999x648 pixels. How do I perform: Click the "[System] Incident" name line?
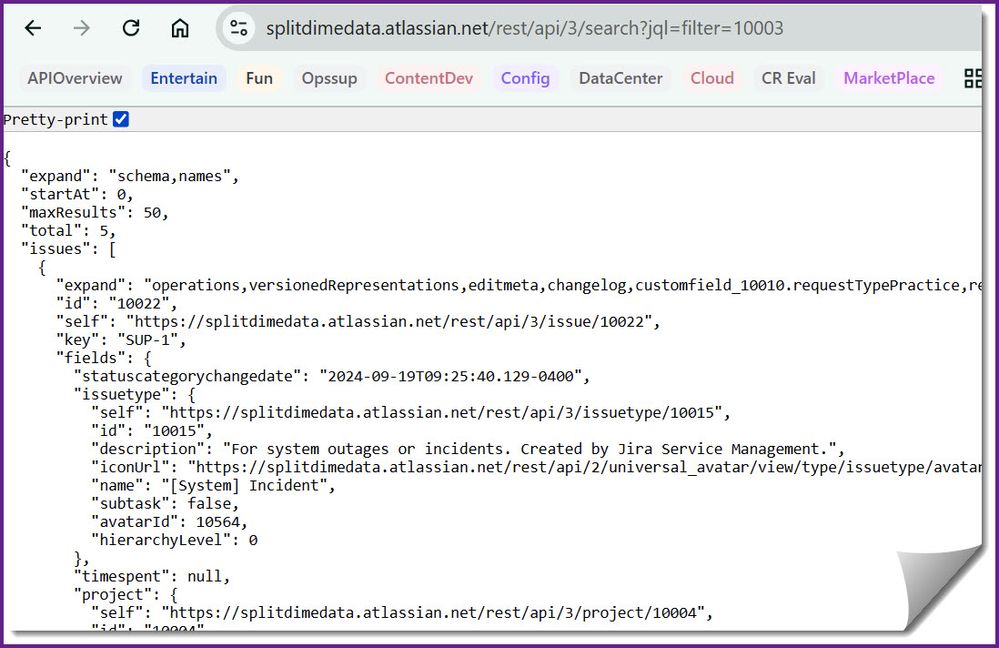pyautogui.click(x=213, y=485)
